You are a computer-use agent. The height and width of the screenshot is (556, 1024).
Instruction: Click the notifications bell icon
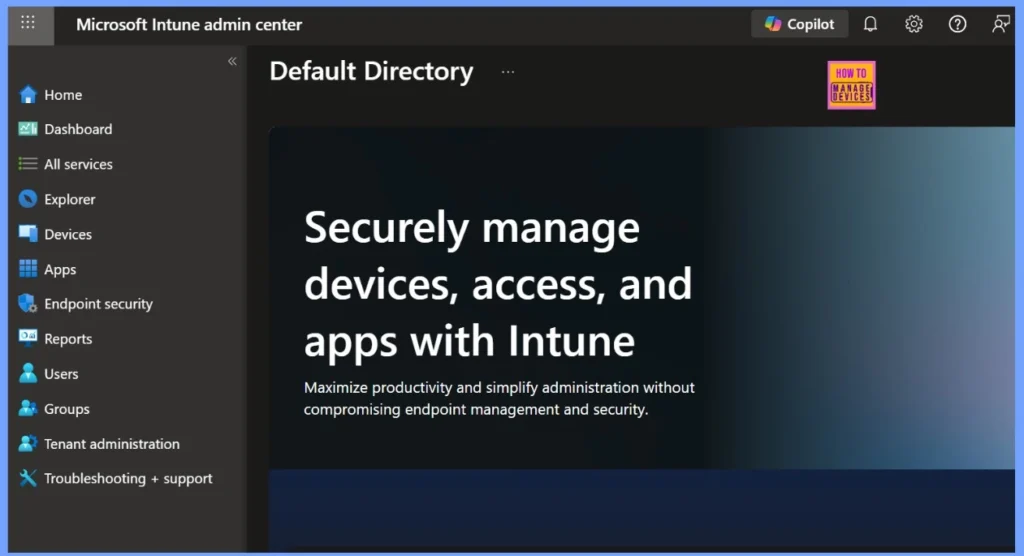click(870, 24)
